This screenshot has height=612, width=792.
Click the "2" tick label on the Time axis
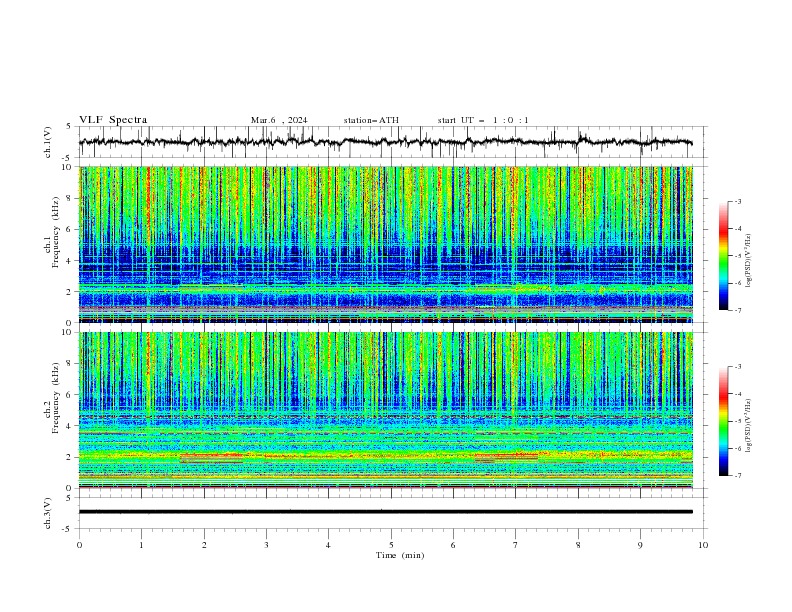point(204,545)
